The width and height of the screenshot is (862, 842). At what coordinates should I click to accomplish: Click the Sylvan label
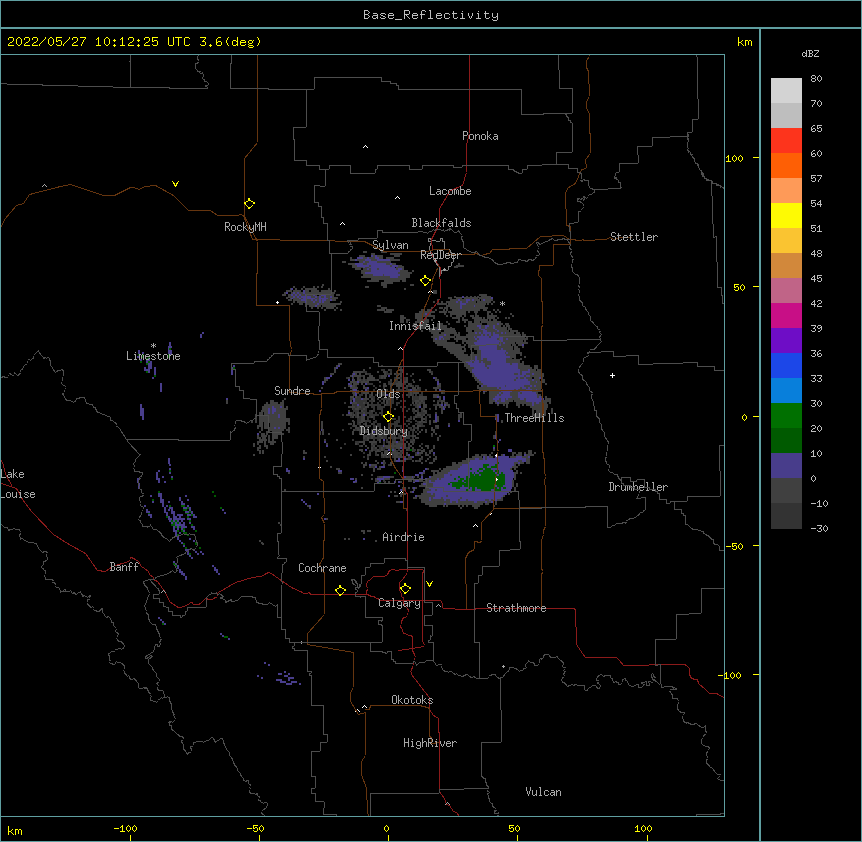point(390,245)
